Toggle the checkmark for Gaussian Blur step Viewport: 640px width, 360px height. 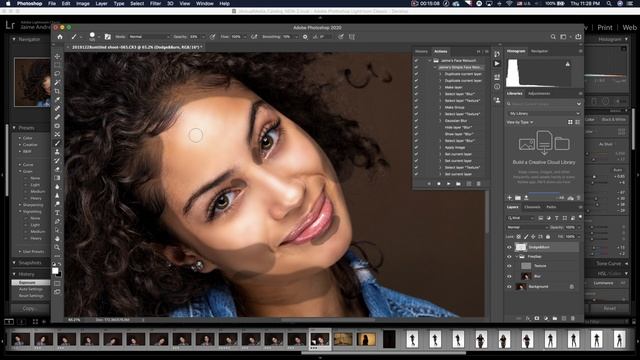click(x=416, y=121)
